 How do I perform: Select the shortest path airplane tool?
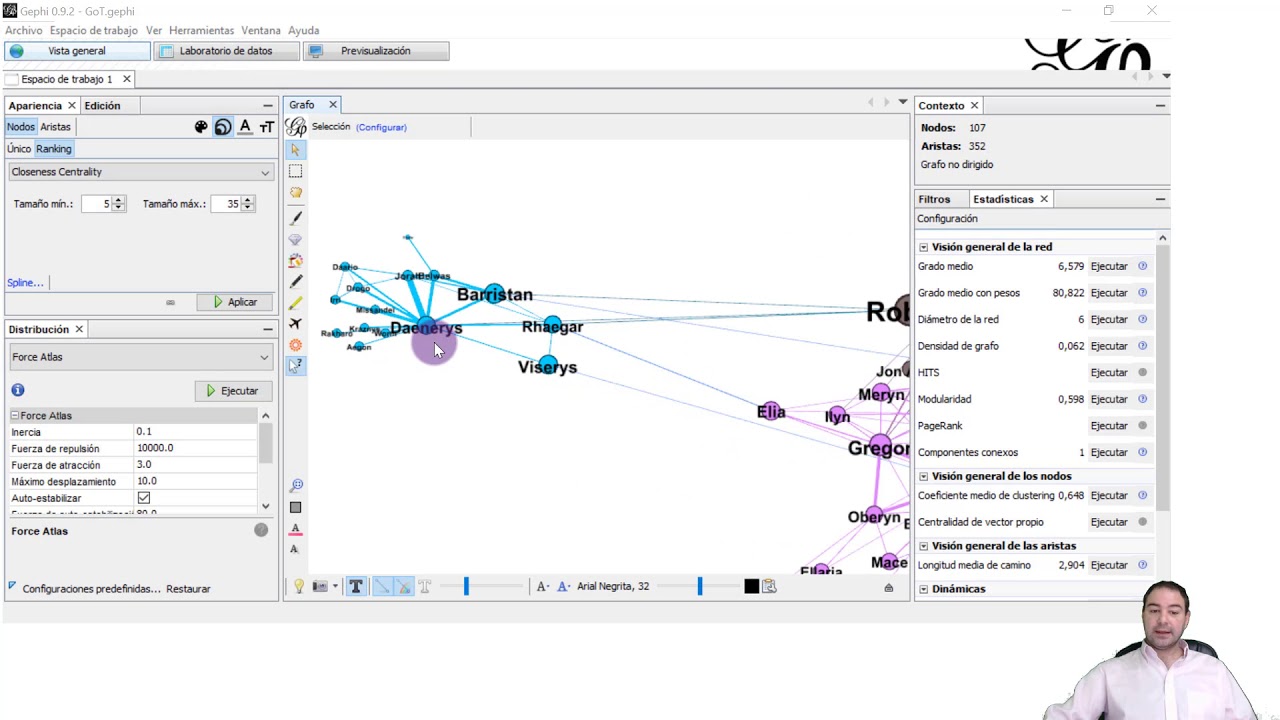(x=295, y=324)
